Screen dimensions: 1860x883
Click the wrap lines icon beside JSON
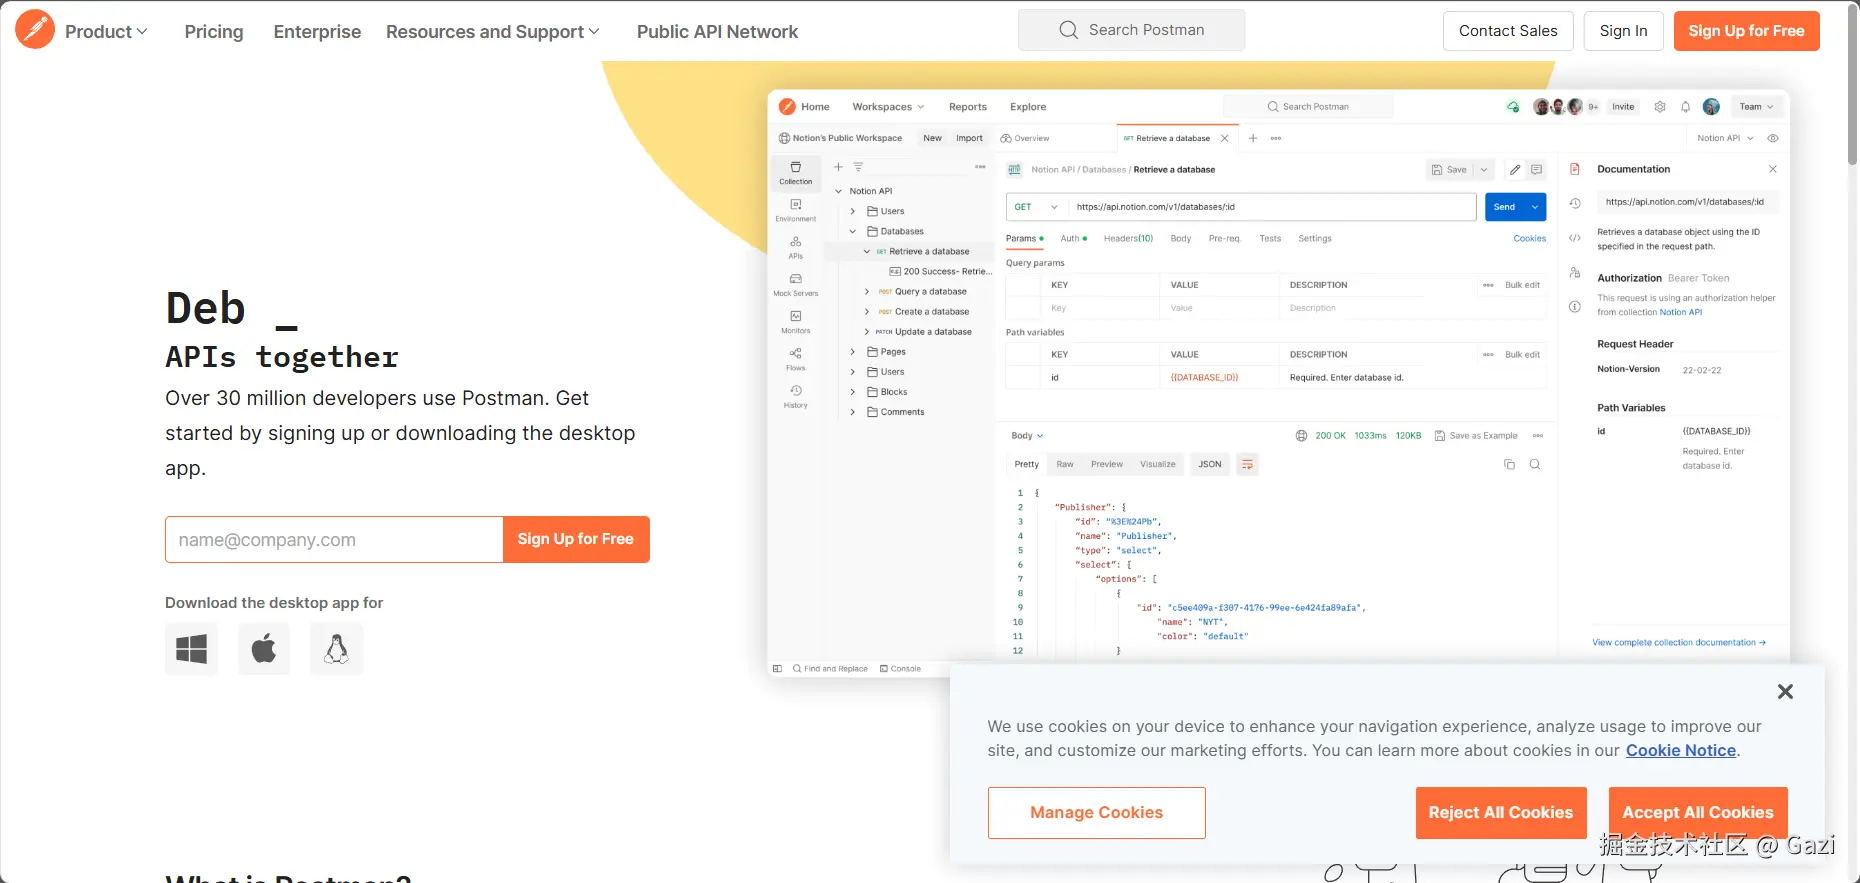coord(1247,464)
